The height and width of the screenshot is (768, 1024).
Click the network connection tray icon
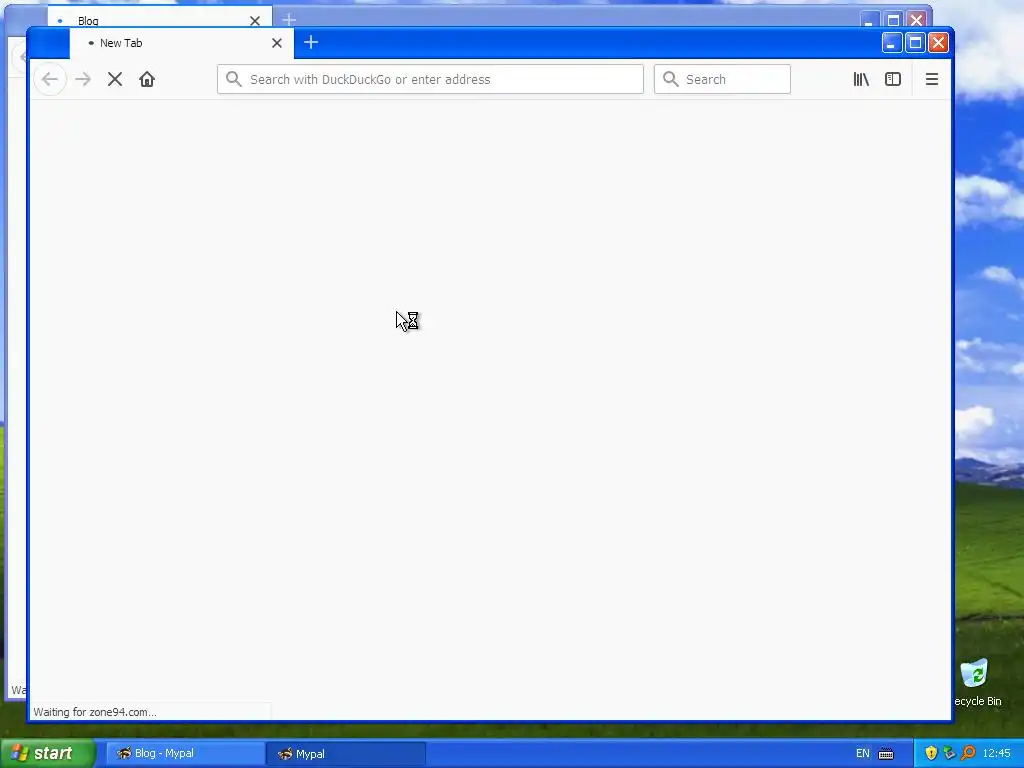[x=950, y=753]
